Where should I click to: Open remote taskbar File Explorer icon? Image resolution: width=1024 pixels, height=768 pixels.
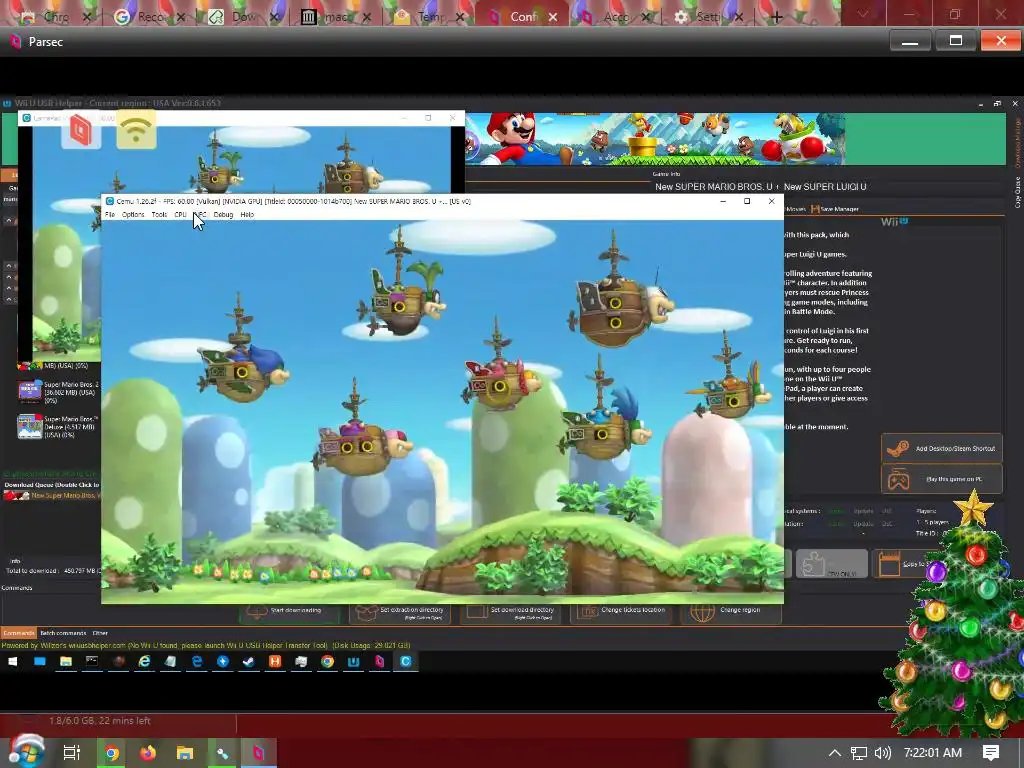(x=66, y=662)
